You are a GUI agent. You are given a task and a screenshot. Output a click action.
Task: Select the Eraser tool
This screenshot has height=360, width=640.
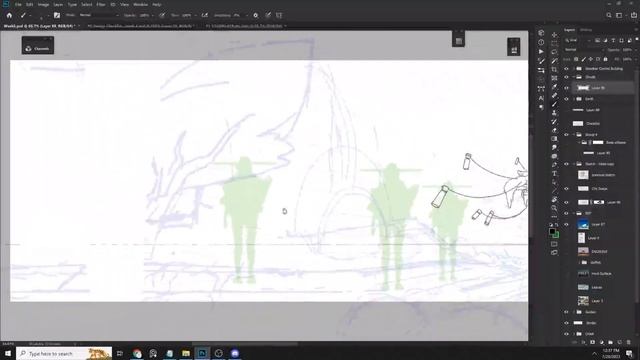click(x=554, y=130)
